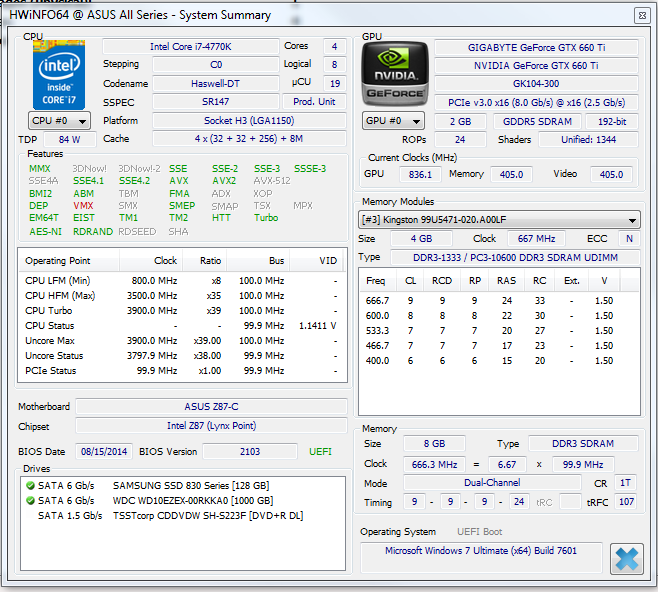This screenshot has height=592, width=658.
Task: Click the green UEFI label
Action: coord(320,451)
